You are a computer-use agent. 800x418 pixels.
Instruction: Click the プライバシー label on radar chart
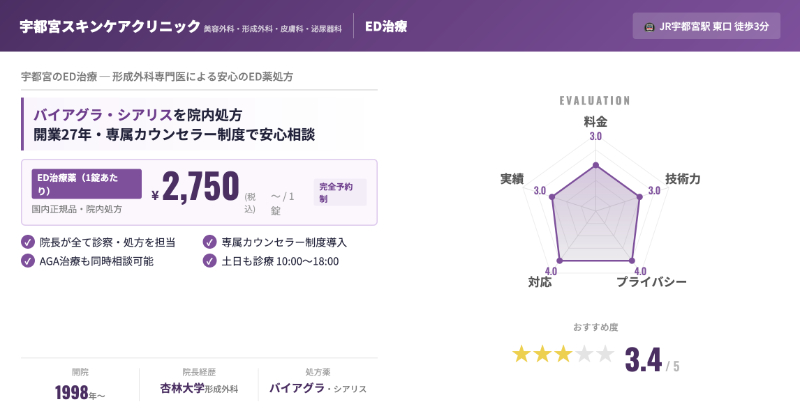651,283
